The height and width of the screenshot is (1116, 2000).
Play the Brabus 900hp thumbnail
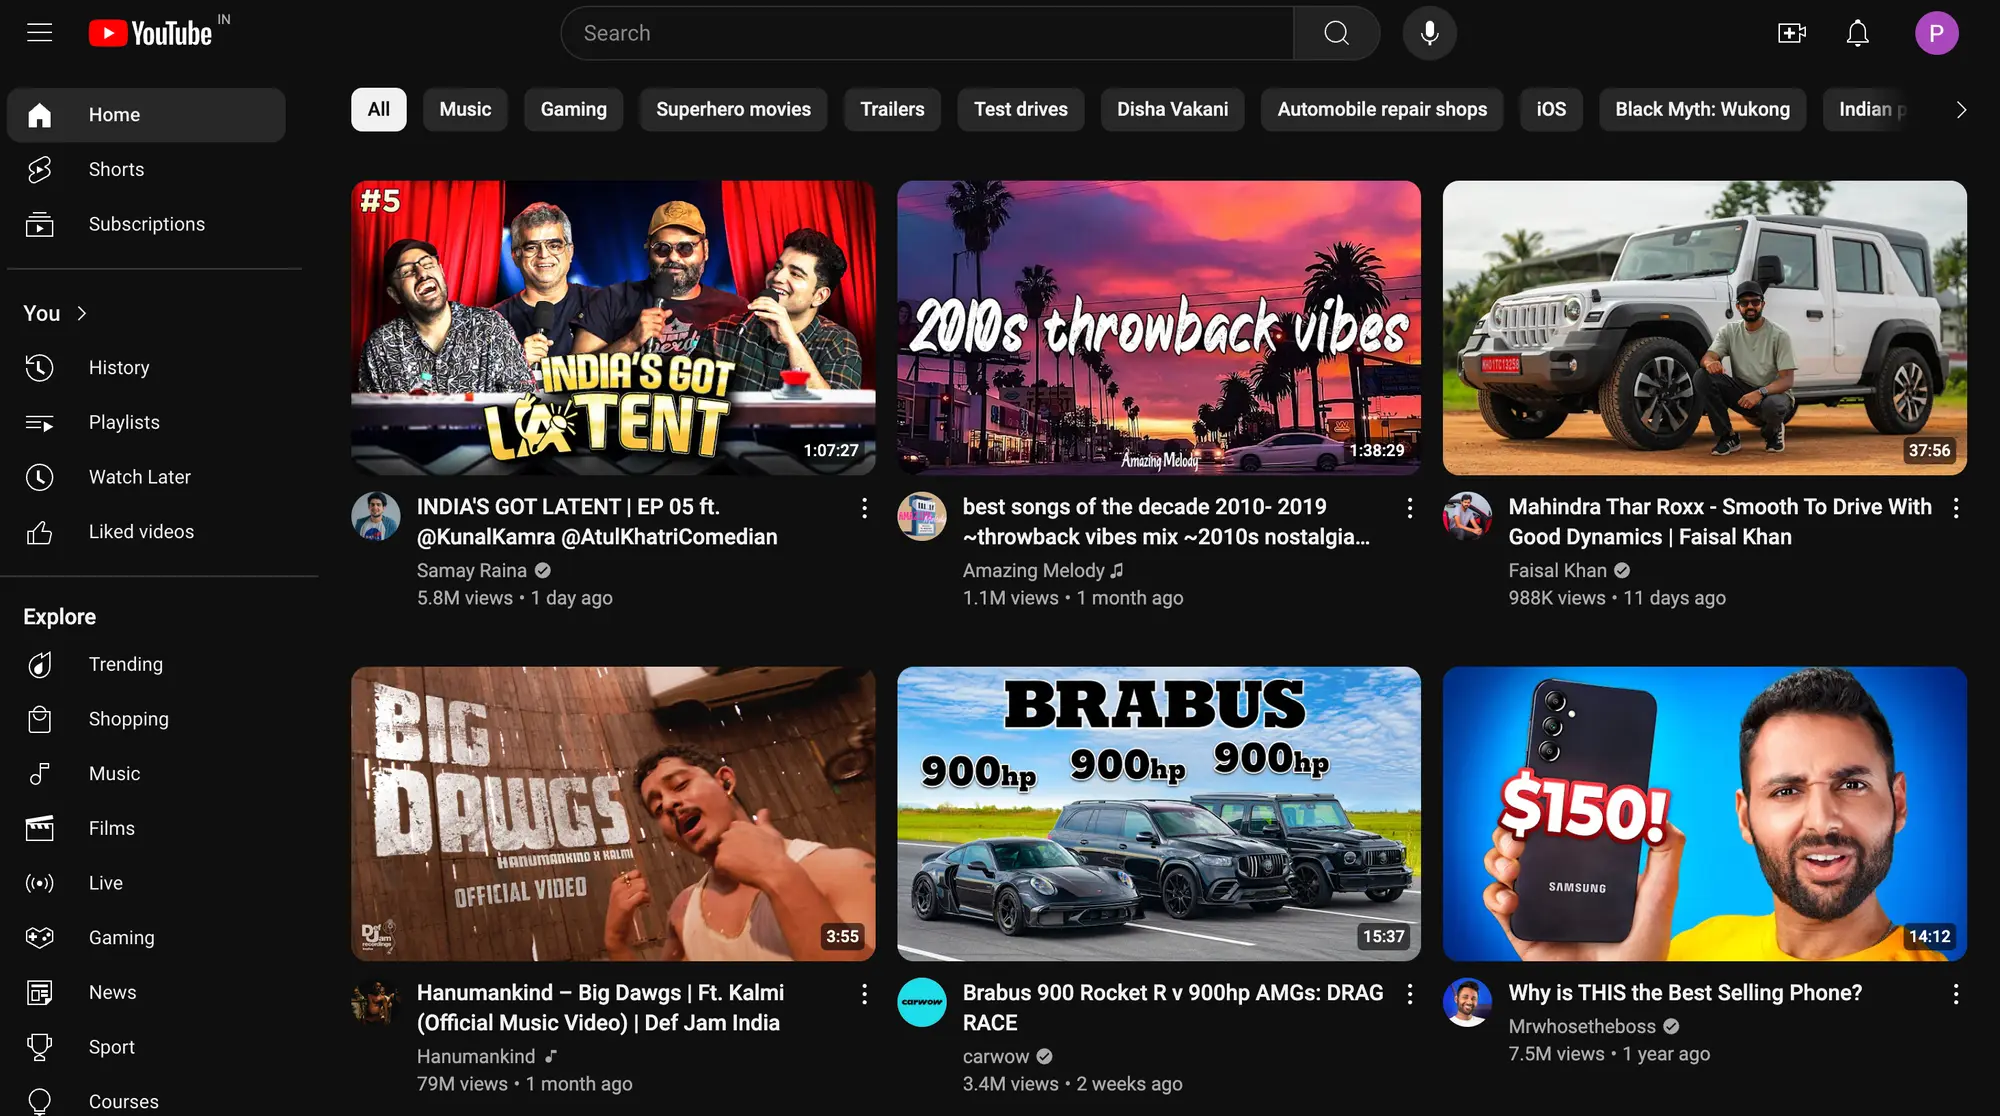pyautogui.click(x=1159, y=814)
